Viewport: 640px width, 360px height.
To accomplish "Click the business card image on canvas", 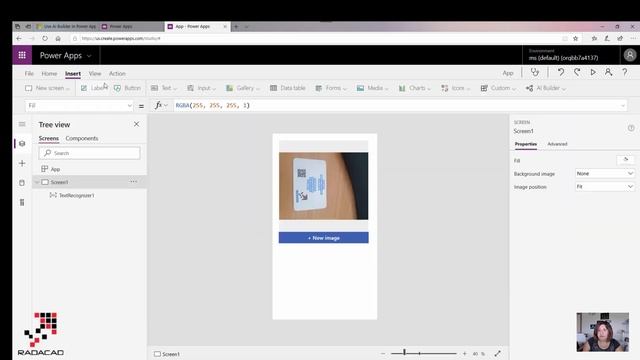I will coord(324,186).
